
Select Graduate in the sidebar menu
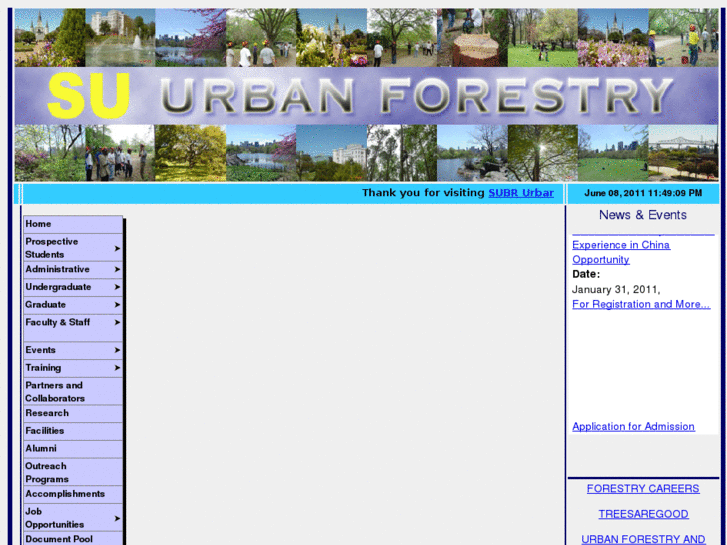73,305
